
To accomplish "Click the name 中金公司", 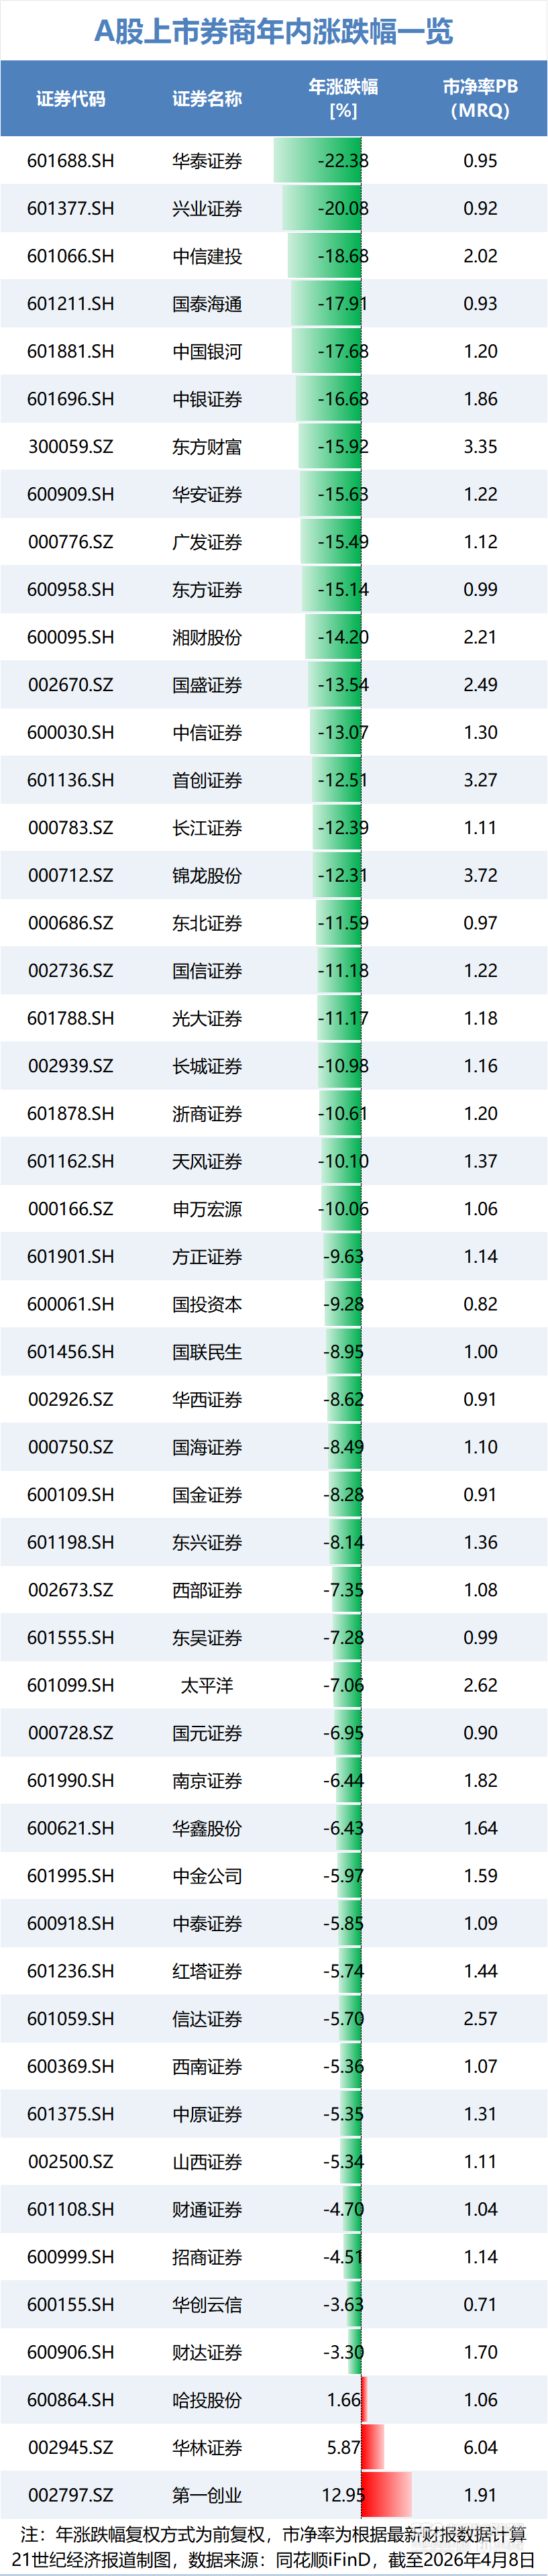I will [207, 1876].
